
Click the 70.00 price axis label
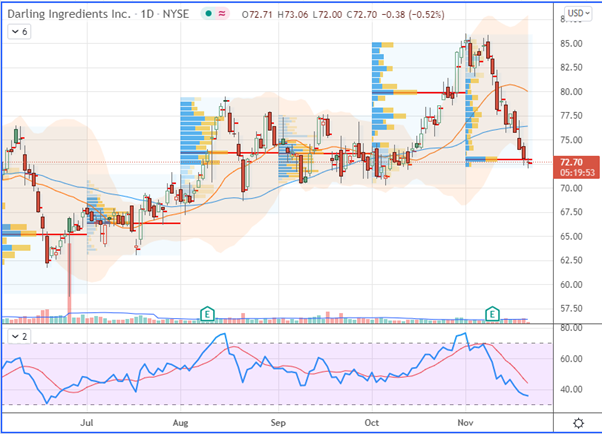tap(571, 188)
